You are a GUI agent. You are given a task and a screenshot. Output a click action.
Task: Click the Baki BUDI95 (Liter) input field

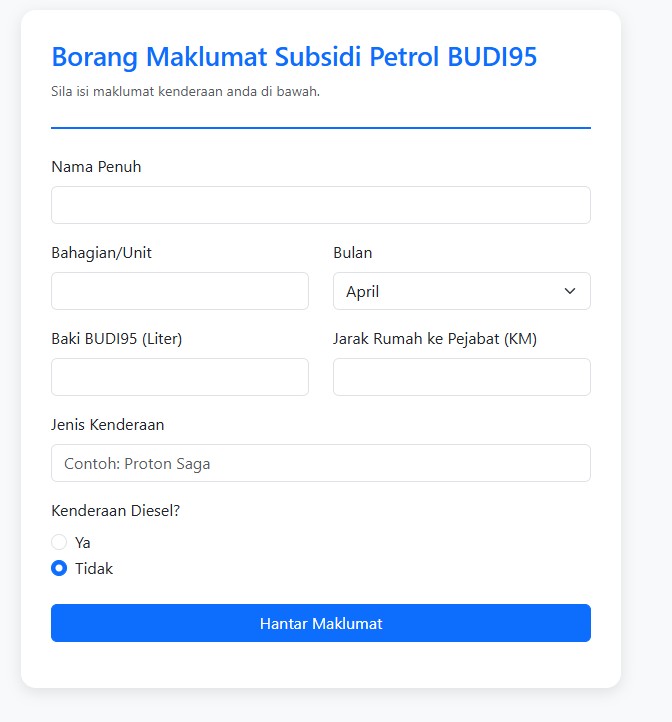click(180, 377)
